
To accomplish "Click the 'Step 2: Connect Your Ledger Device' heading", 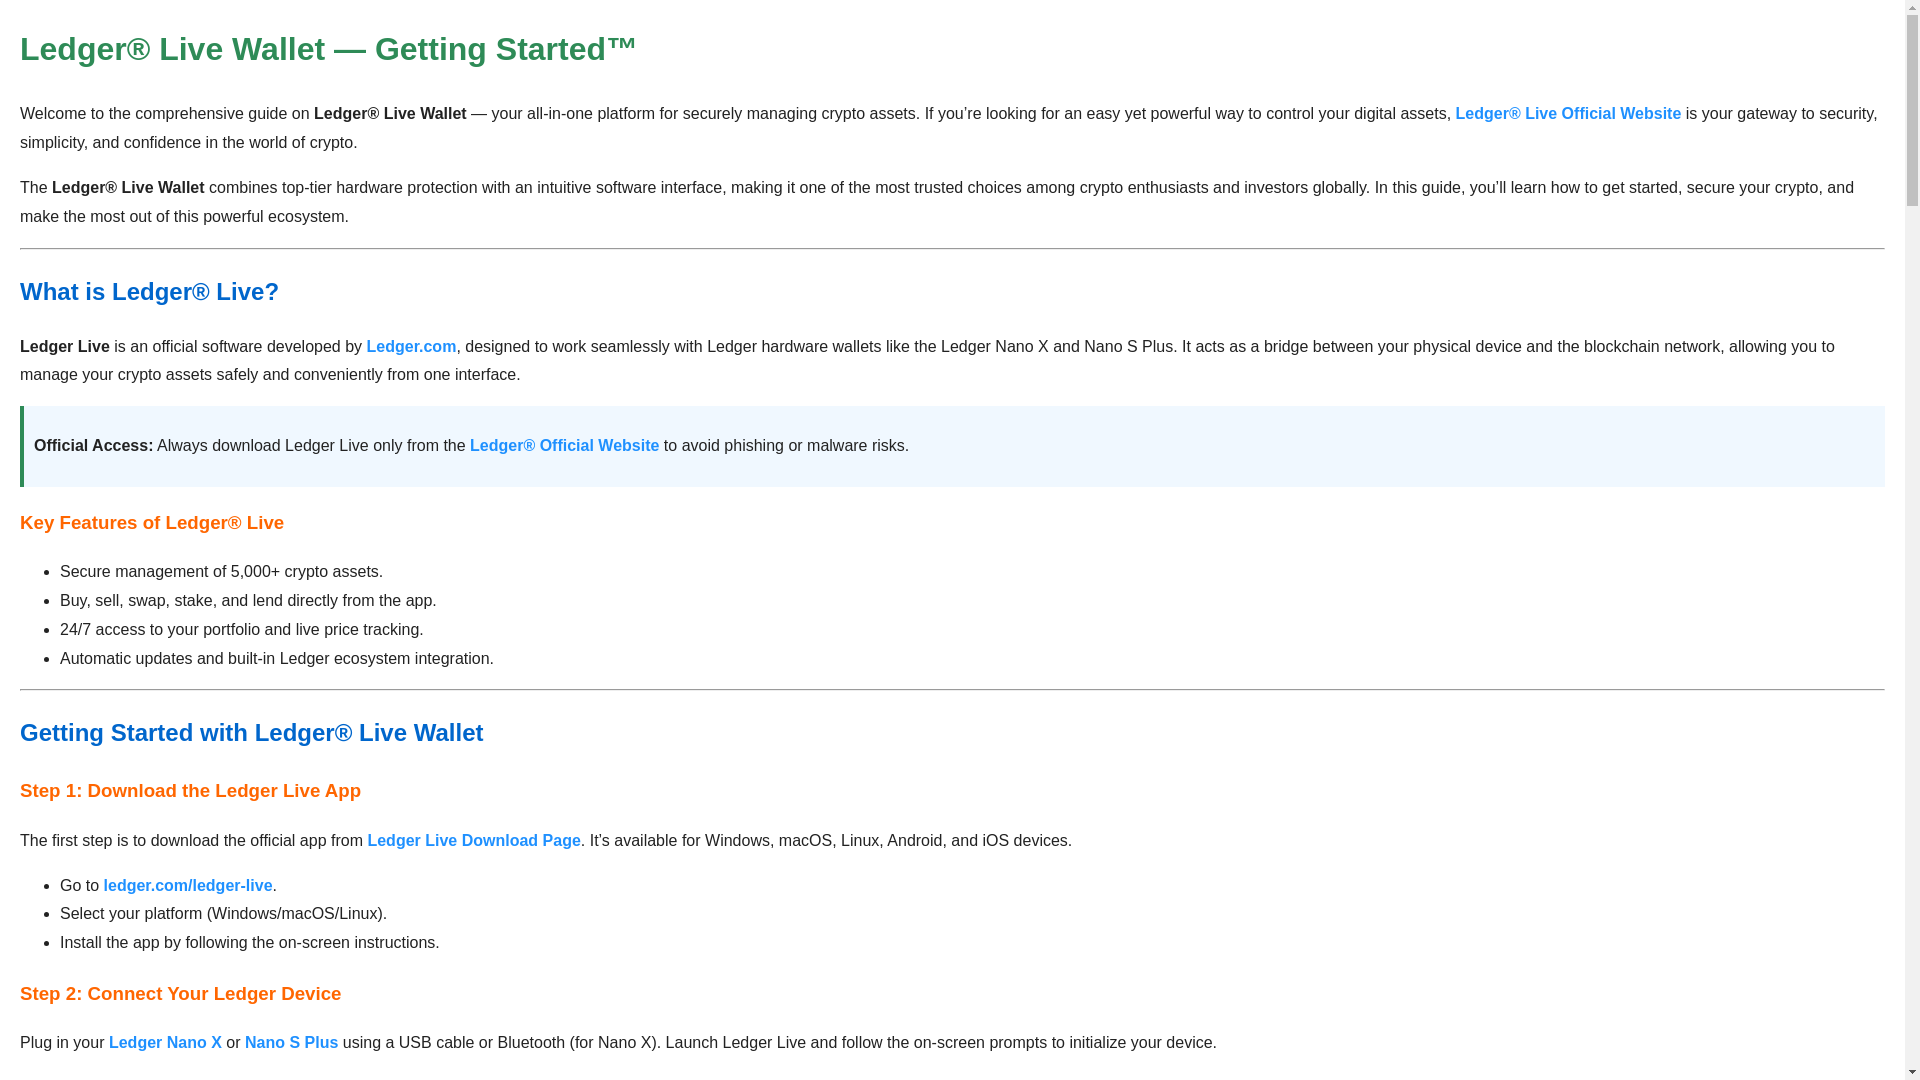I will pyautogui.click(x=180, y=994).
